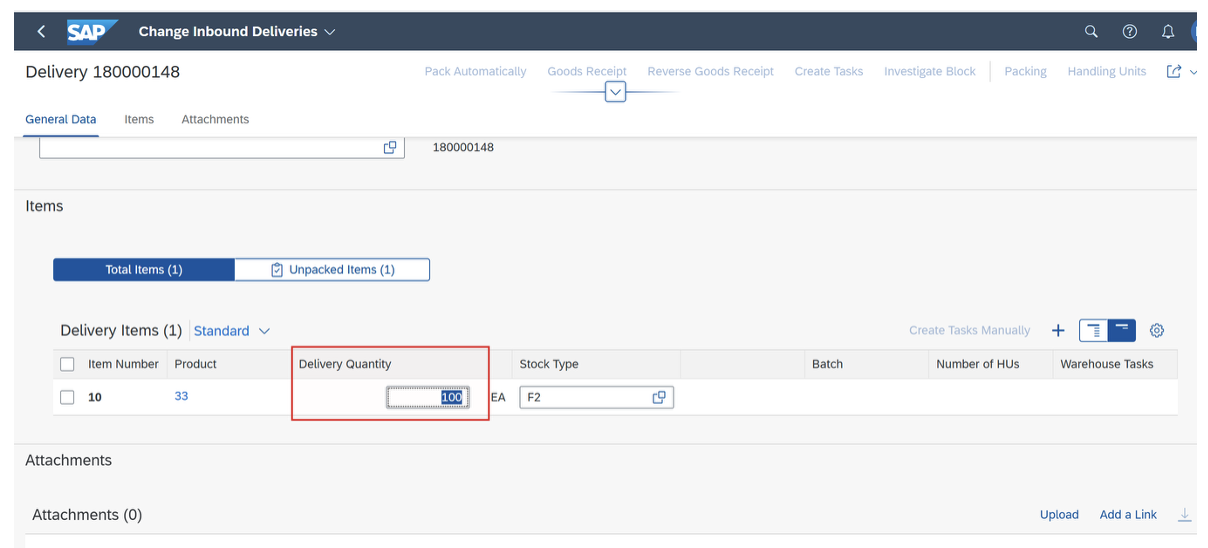Click the Delivery Quantity field
1208x548 pixels.
pos(428,397)
